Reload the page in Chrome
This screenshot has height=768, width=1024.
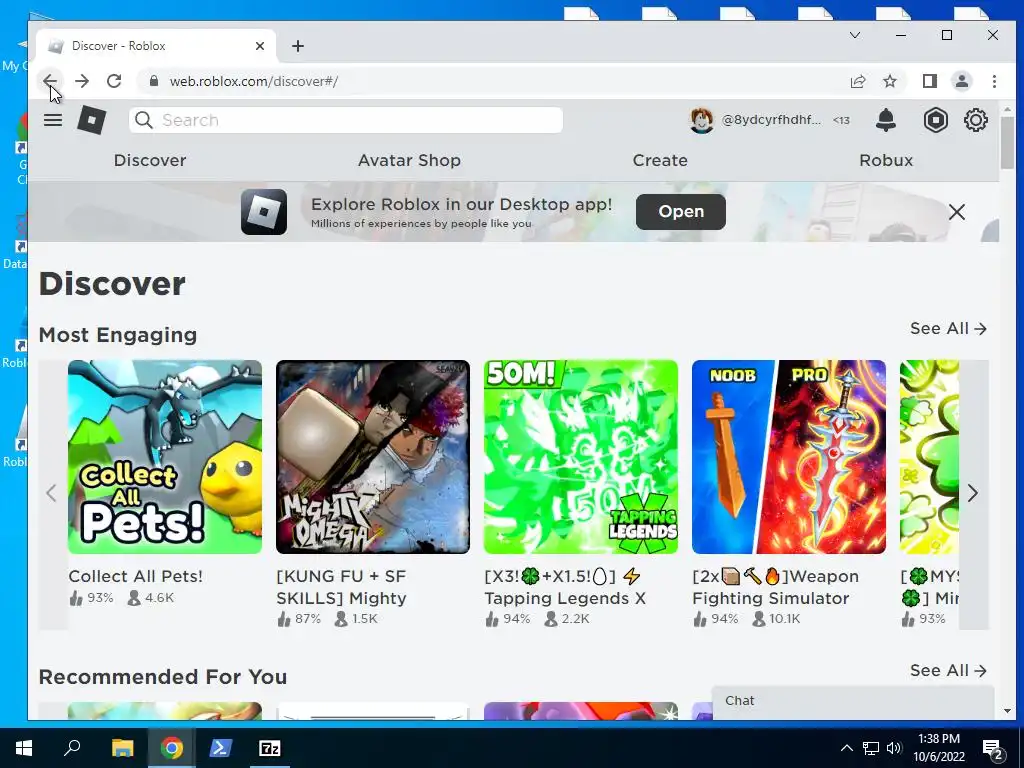tap(114, 81)
